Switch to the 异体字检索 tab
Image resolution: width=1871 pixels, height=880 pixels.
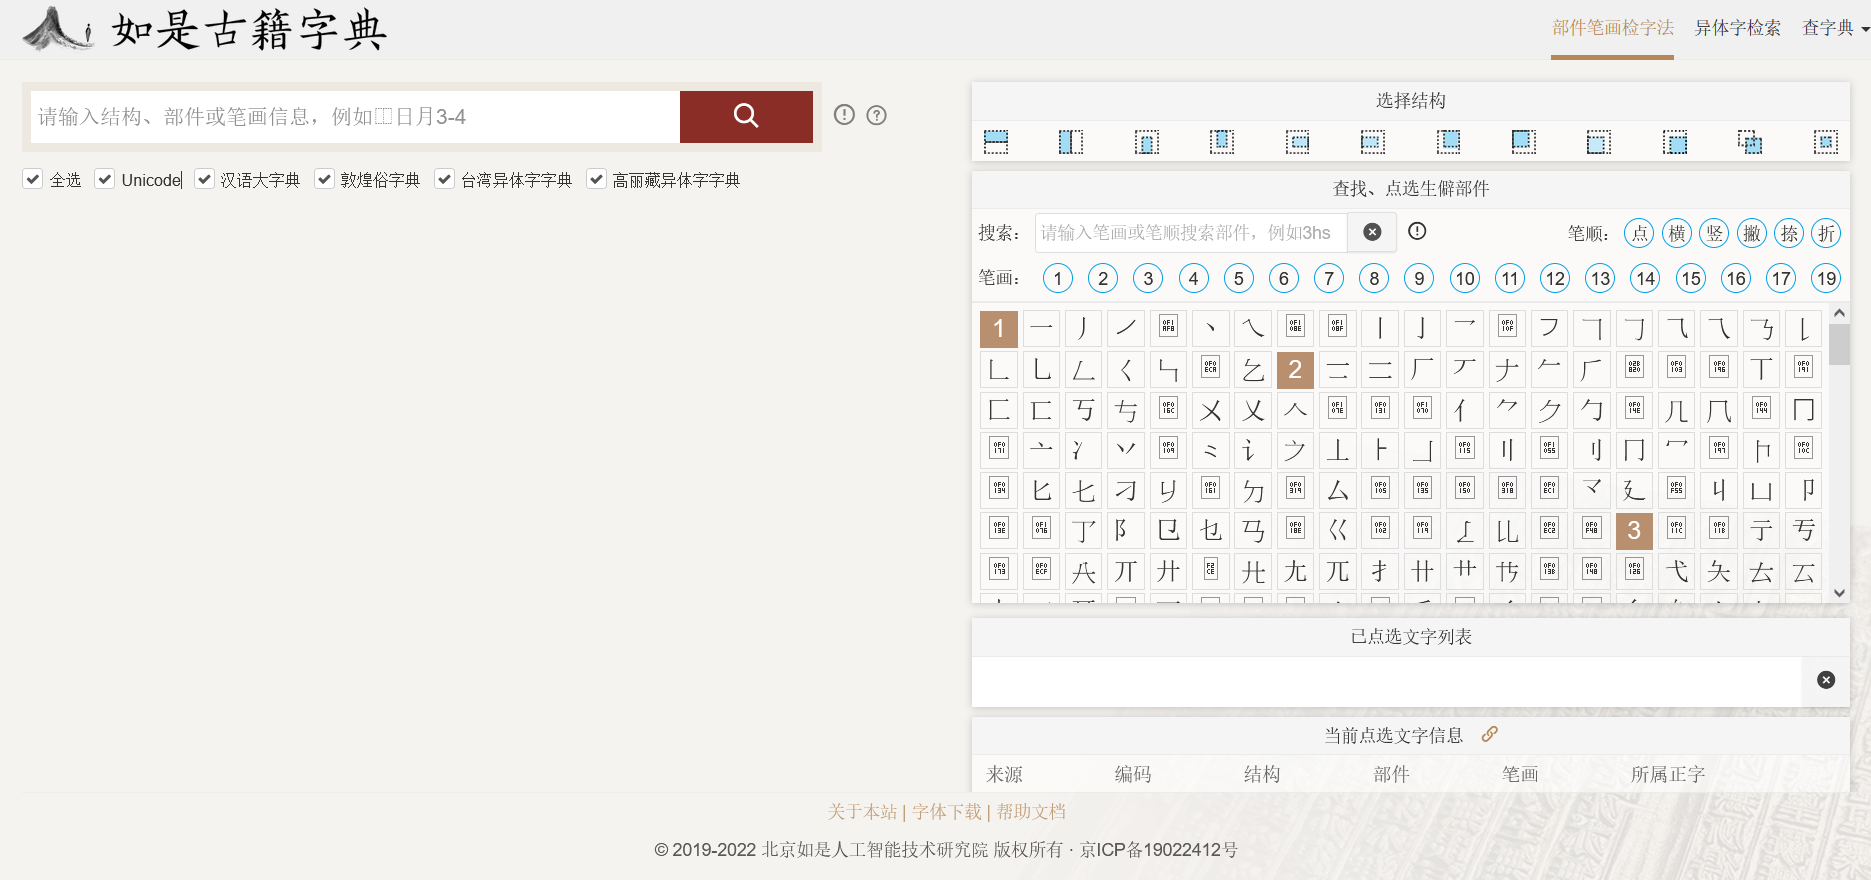click(x=1737, y=28)
